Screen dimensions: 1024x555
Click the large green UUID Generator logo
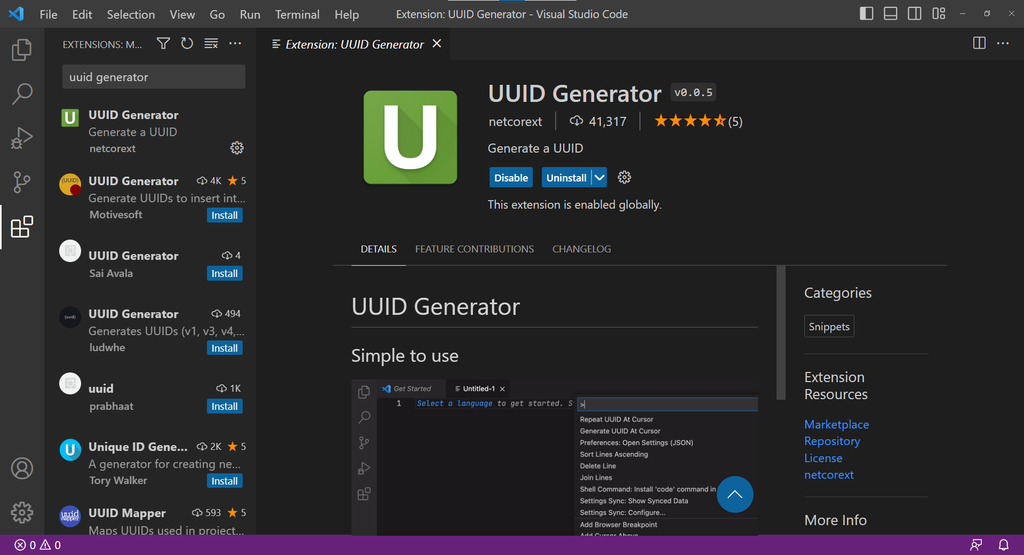point(410,137)
